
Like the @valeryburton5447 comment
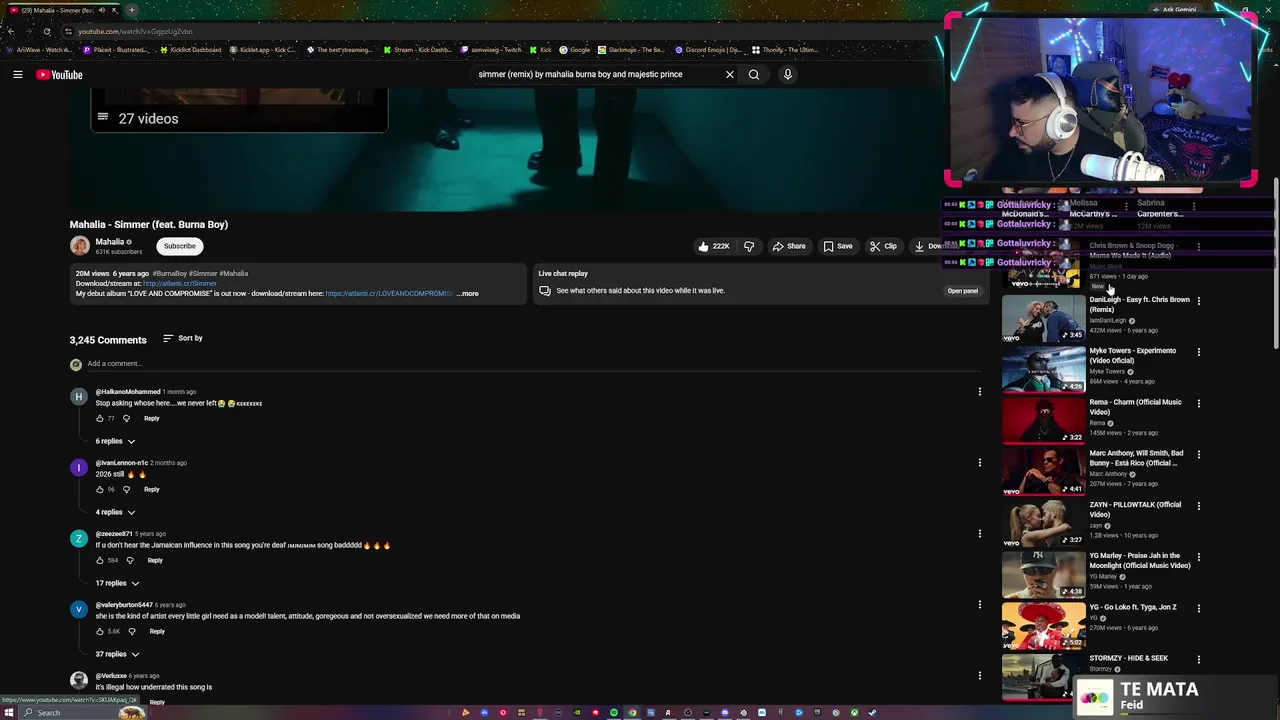100,631
